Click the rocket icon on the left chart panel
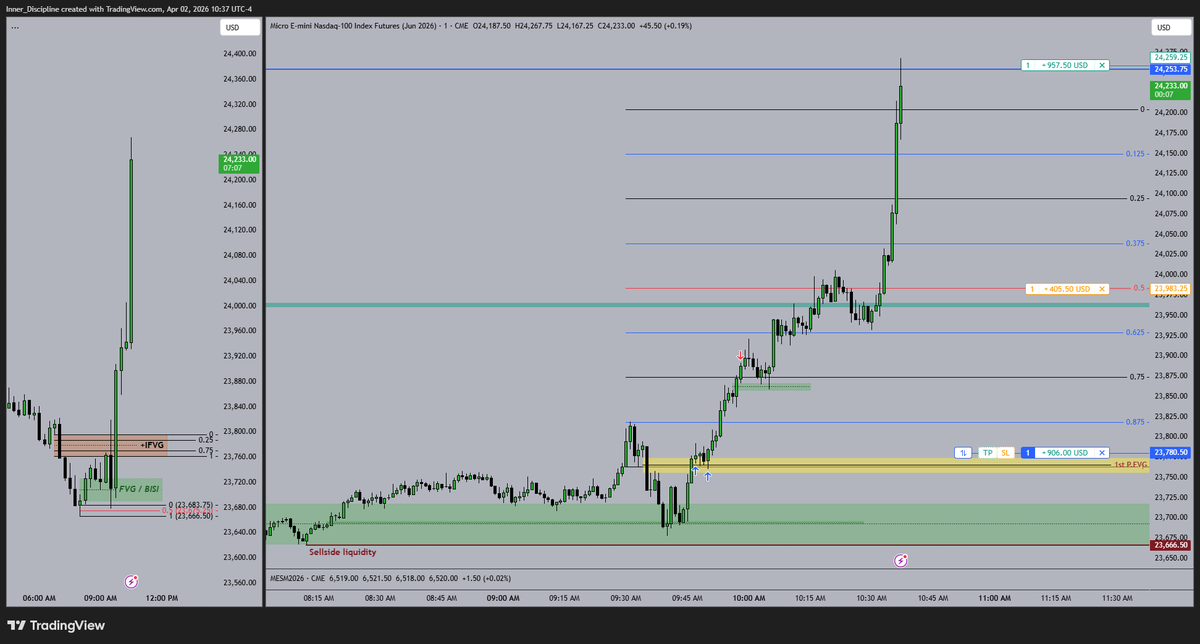This screenshot has height=644, width=1200. (x=130, y=581)
